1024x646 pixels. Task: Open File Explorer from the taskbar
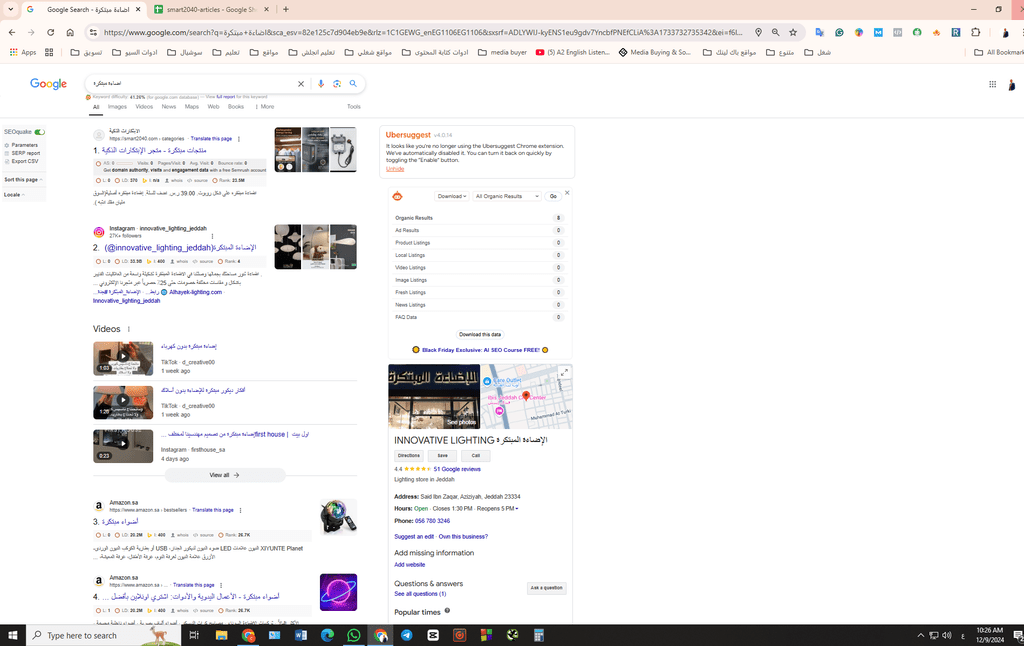click(x=221, y=635)
